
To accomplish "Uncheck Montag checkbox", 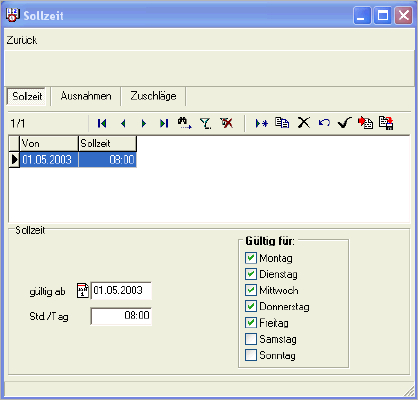I will [251, 258].
